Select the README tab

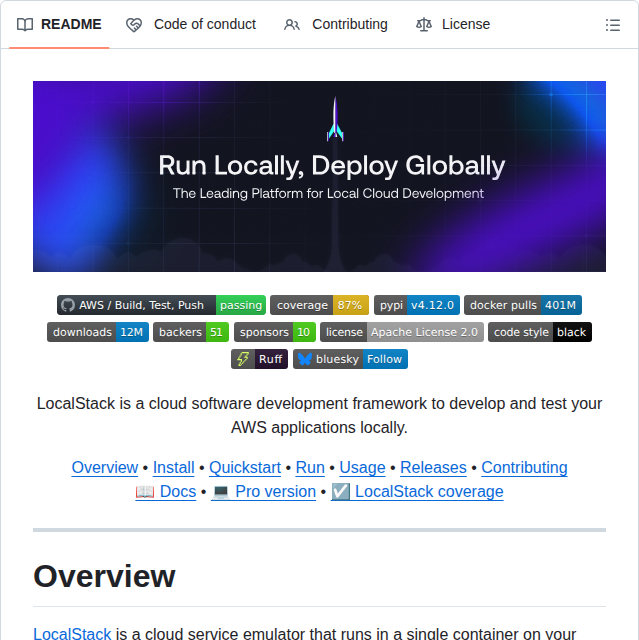click(59, 24)
